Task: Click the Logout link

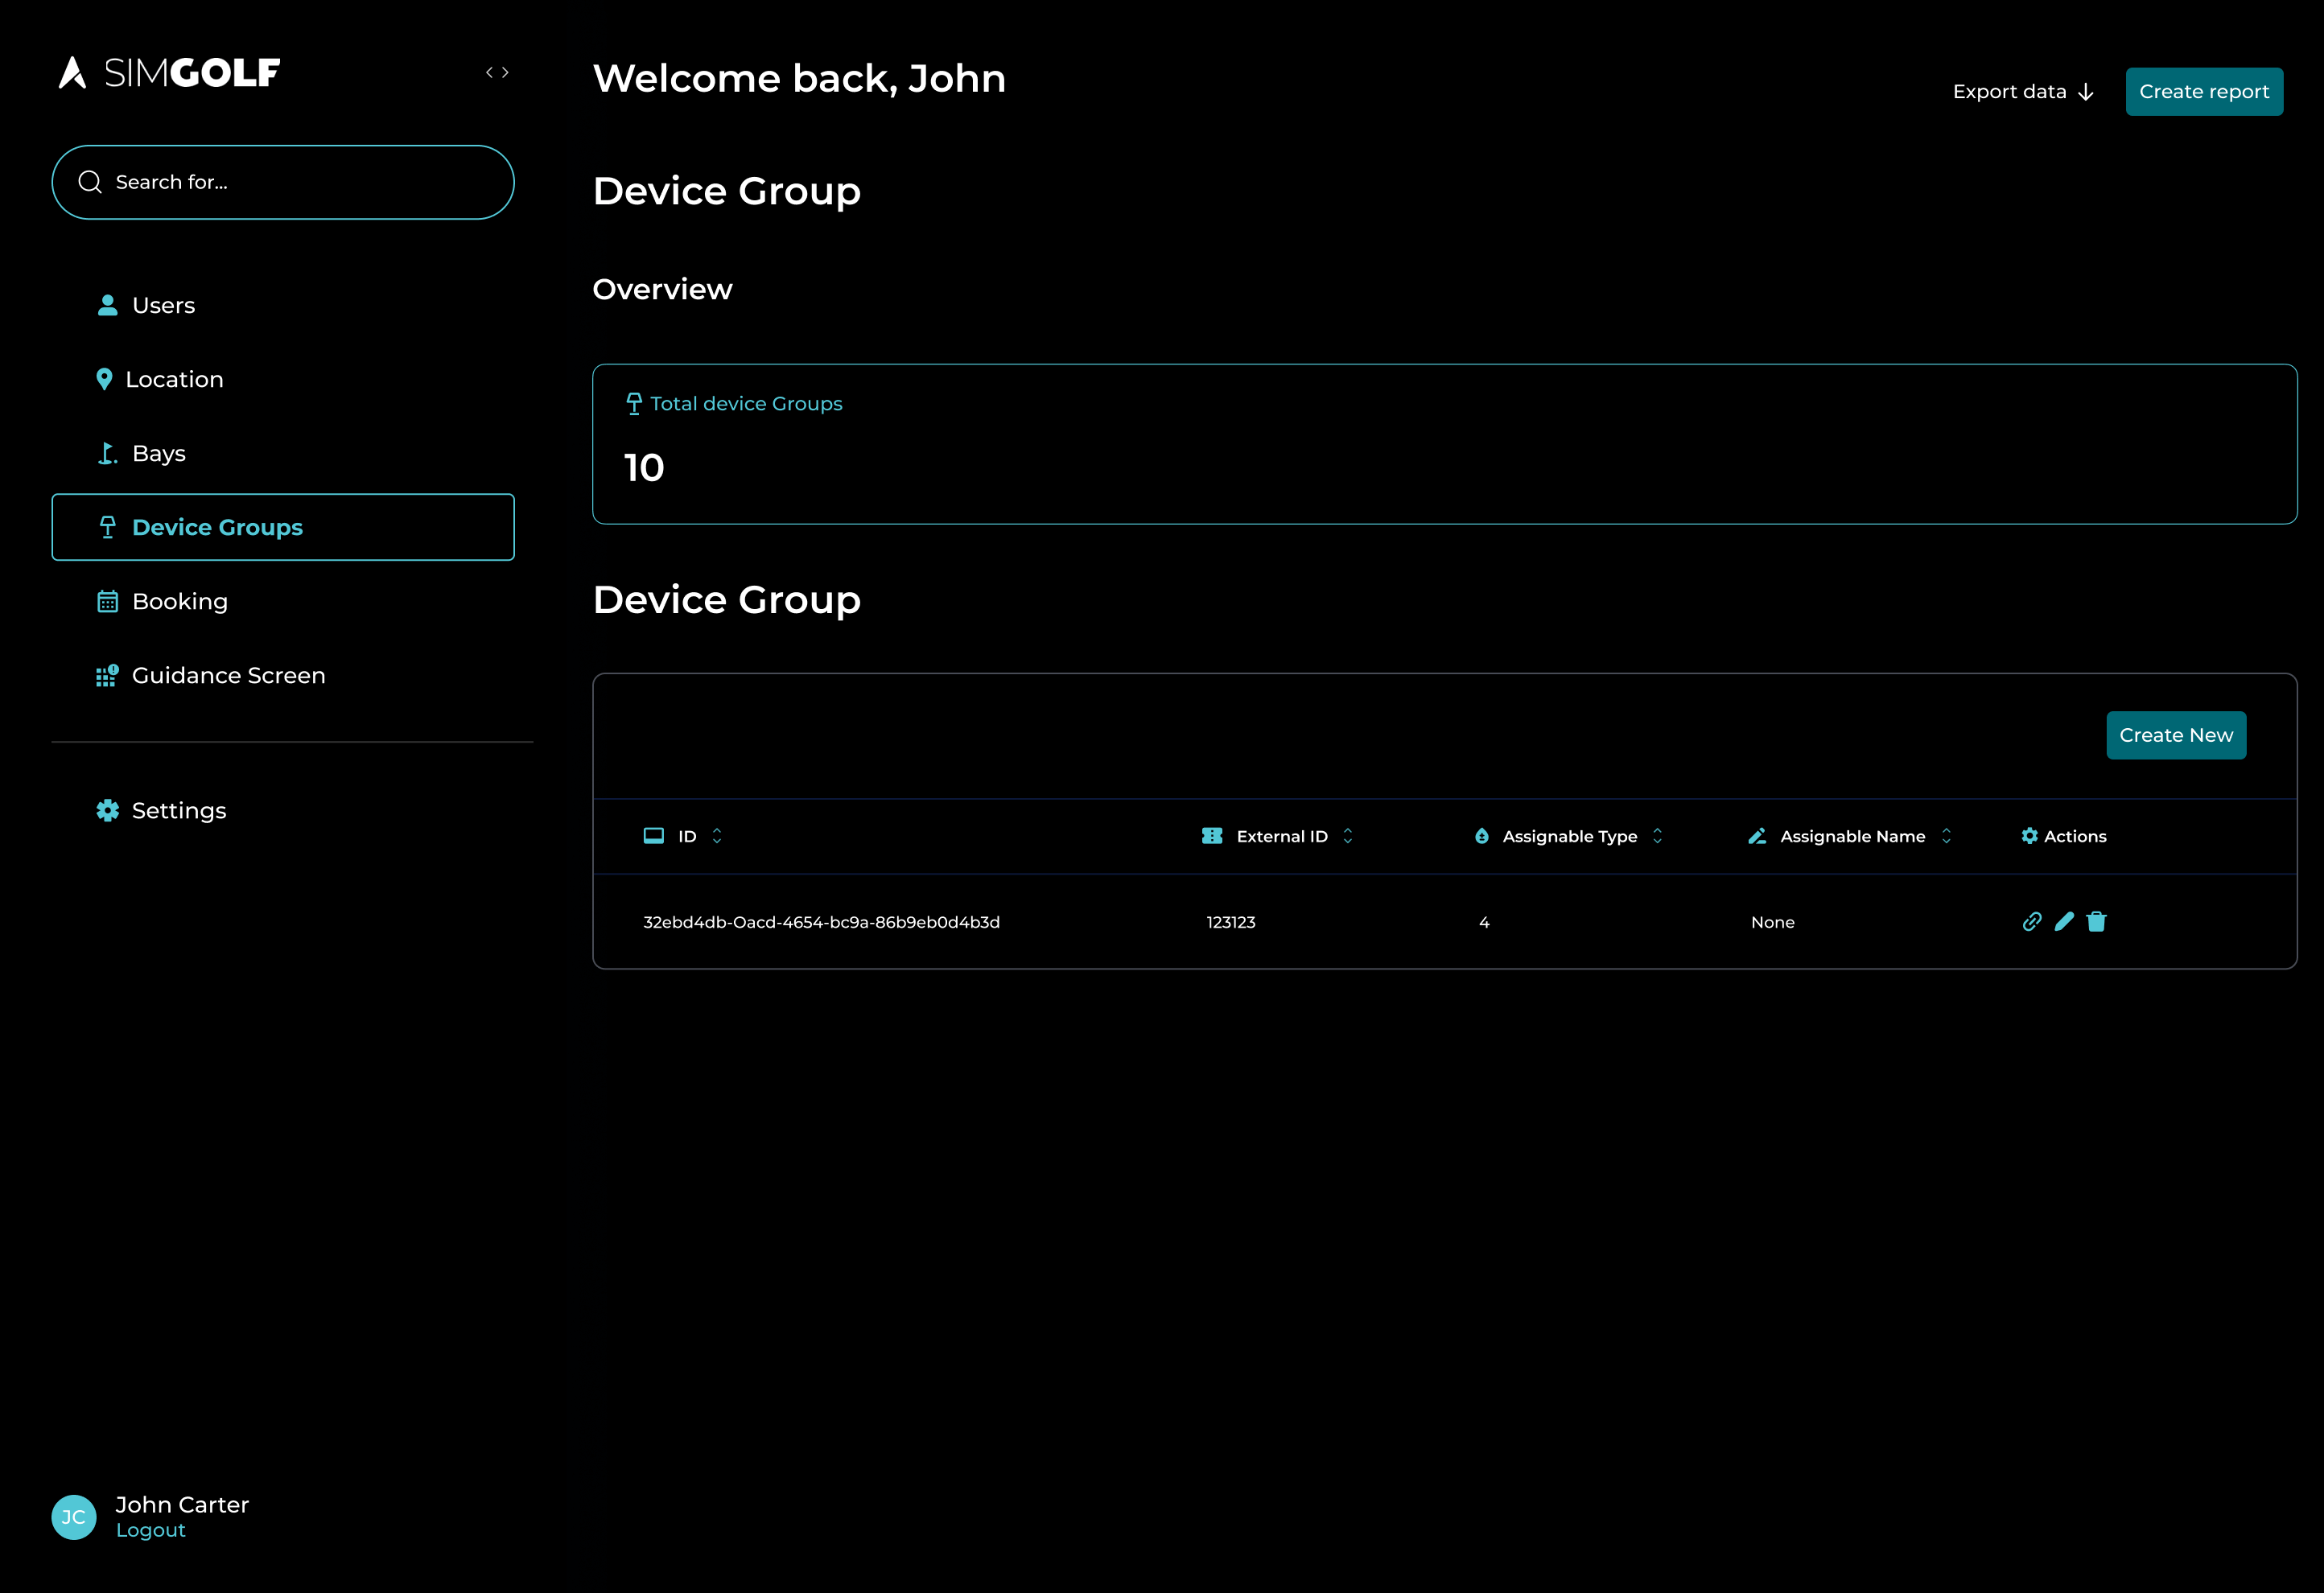Action: (x=151, y=1530)
